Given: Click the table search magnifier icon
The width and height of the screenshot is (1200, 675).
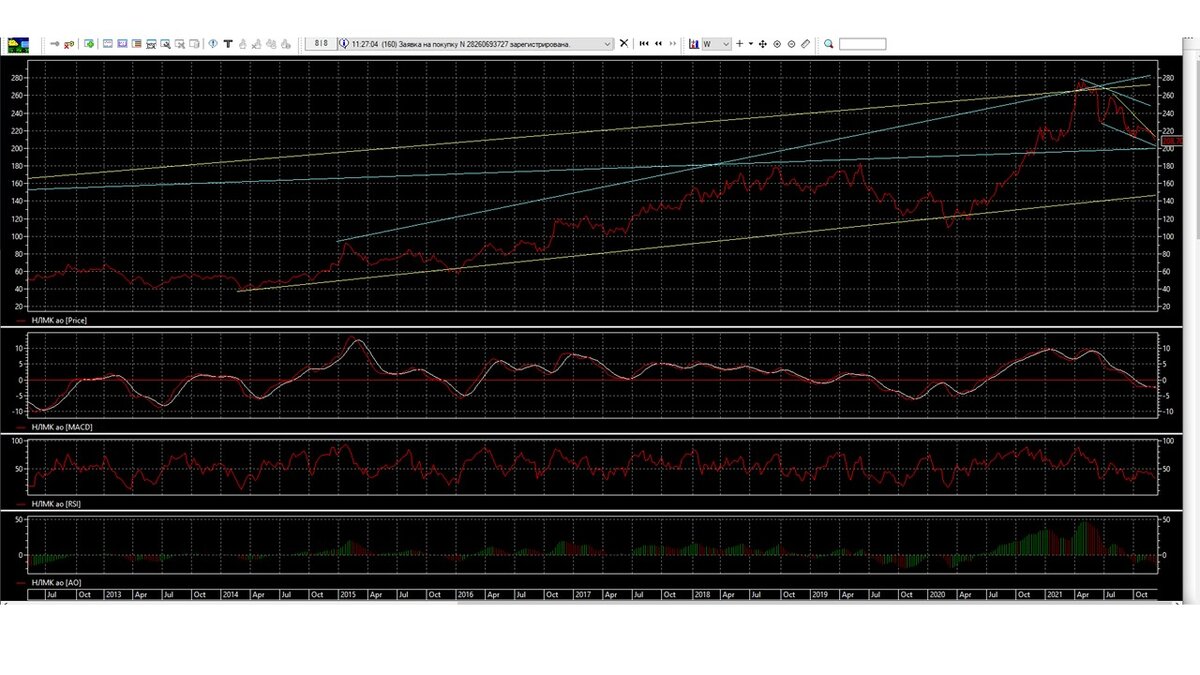Looking at the screenshot, I should click(x=165, y=44).
